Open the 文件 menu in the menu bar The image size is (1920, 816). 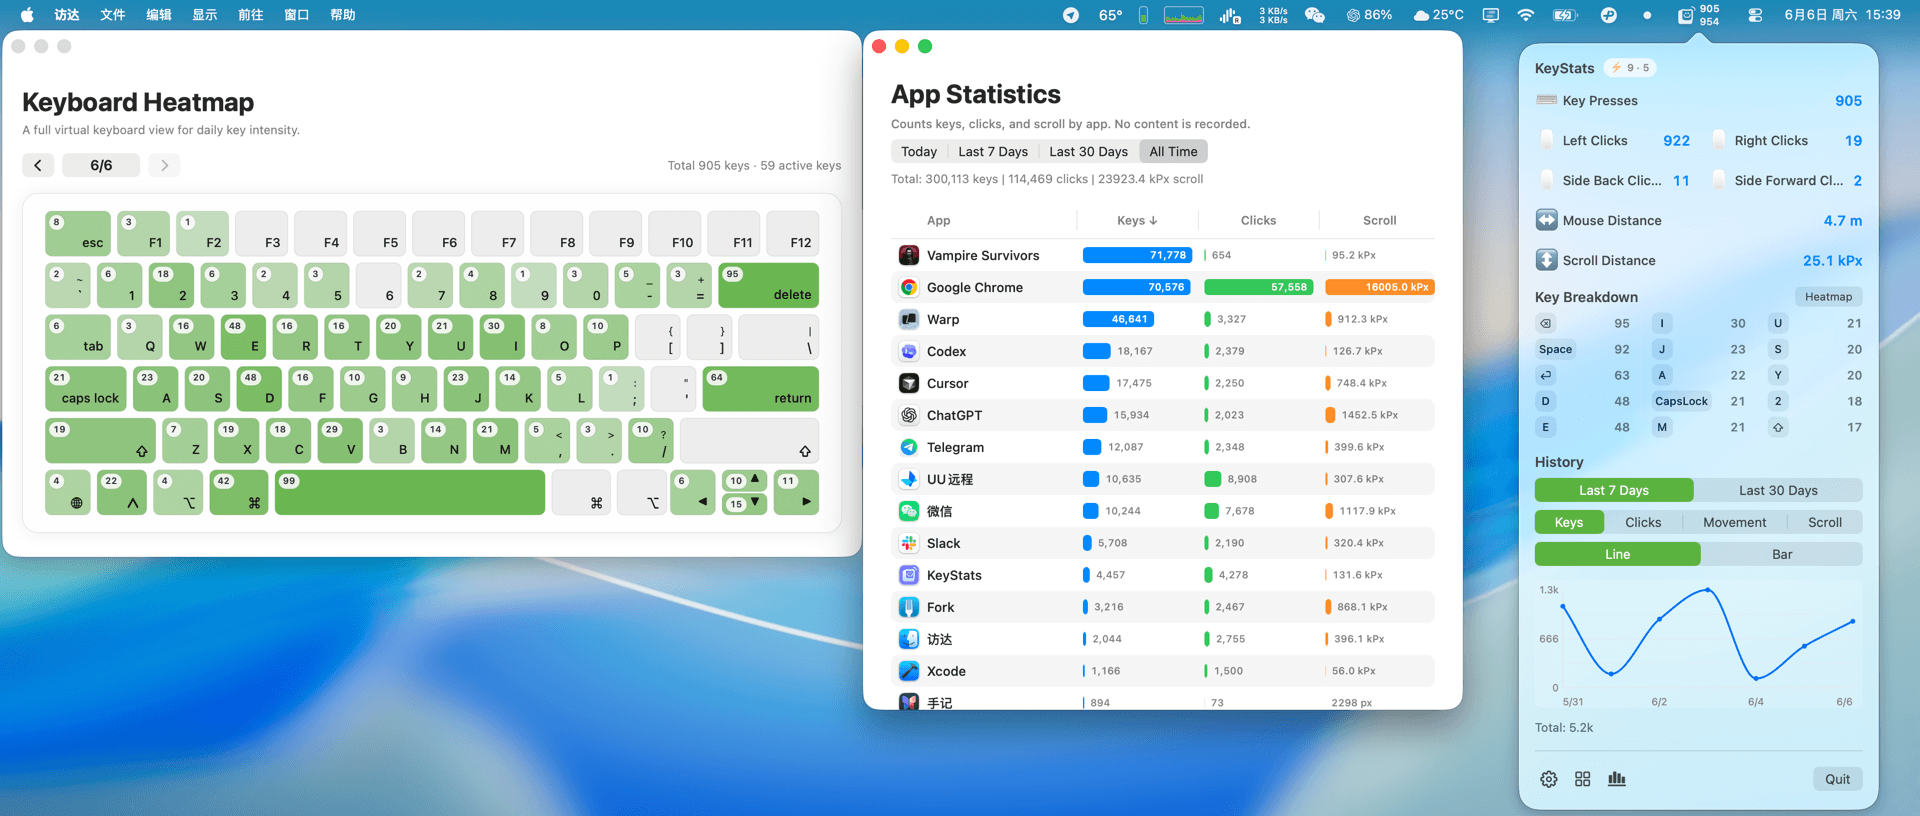click(x=113, y=15)
